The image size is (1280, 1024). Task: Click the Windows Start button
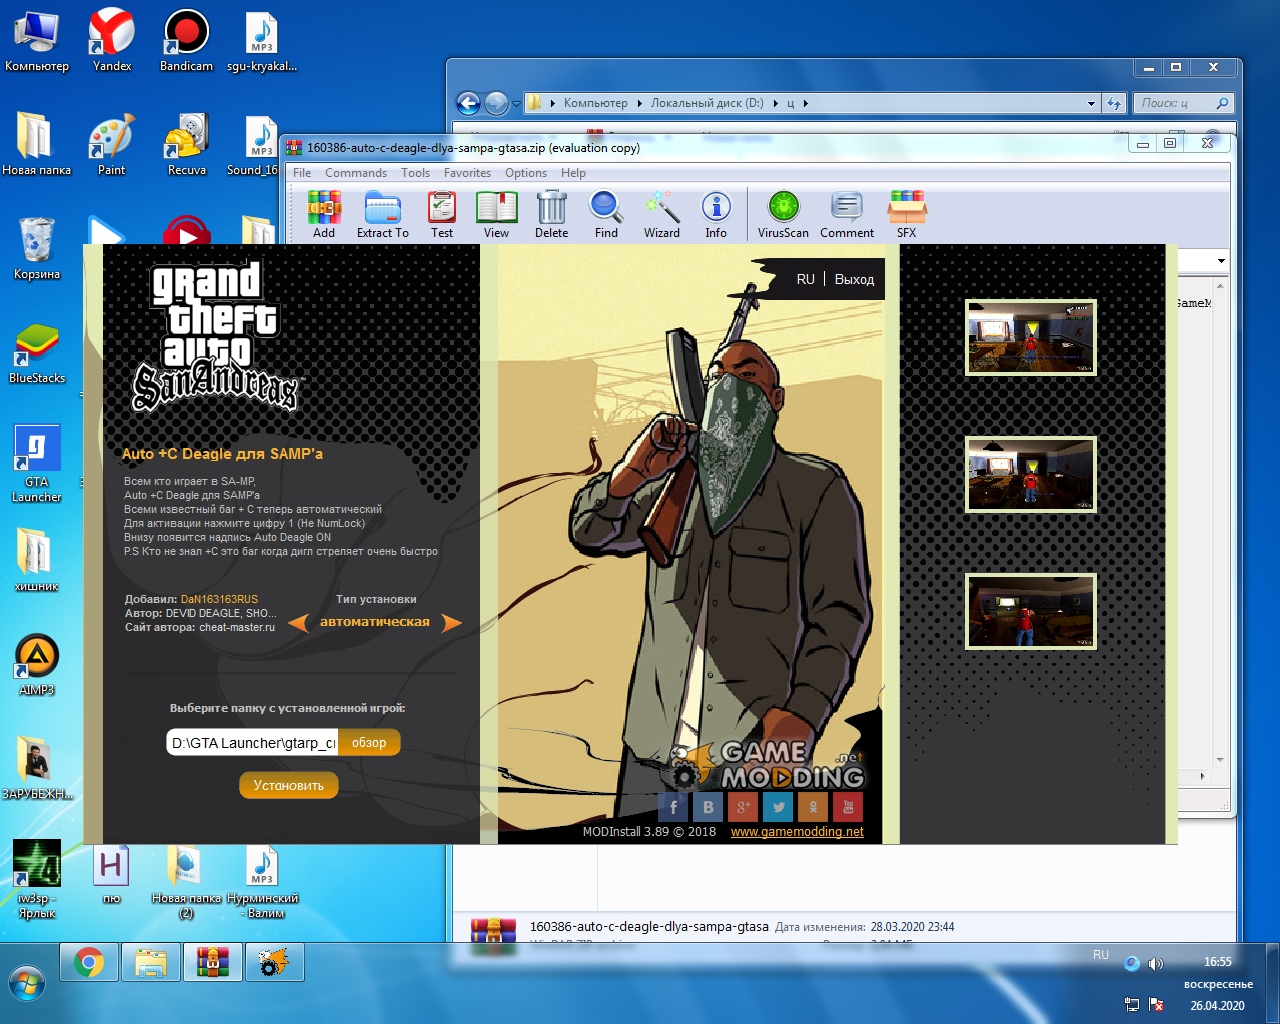coord(27,984)
